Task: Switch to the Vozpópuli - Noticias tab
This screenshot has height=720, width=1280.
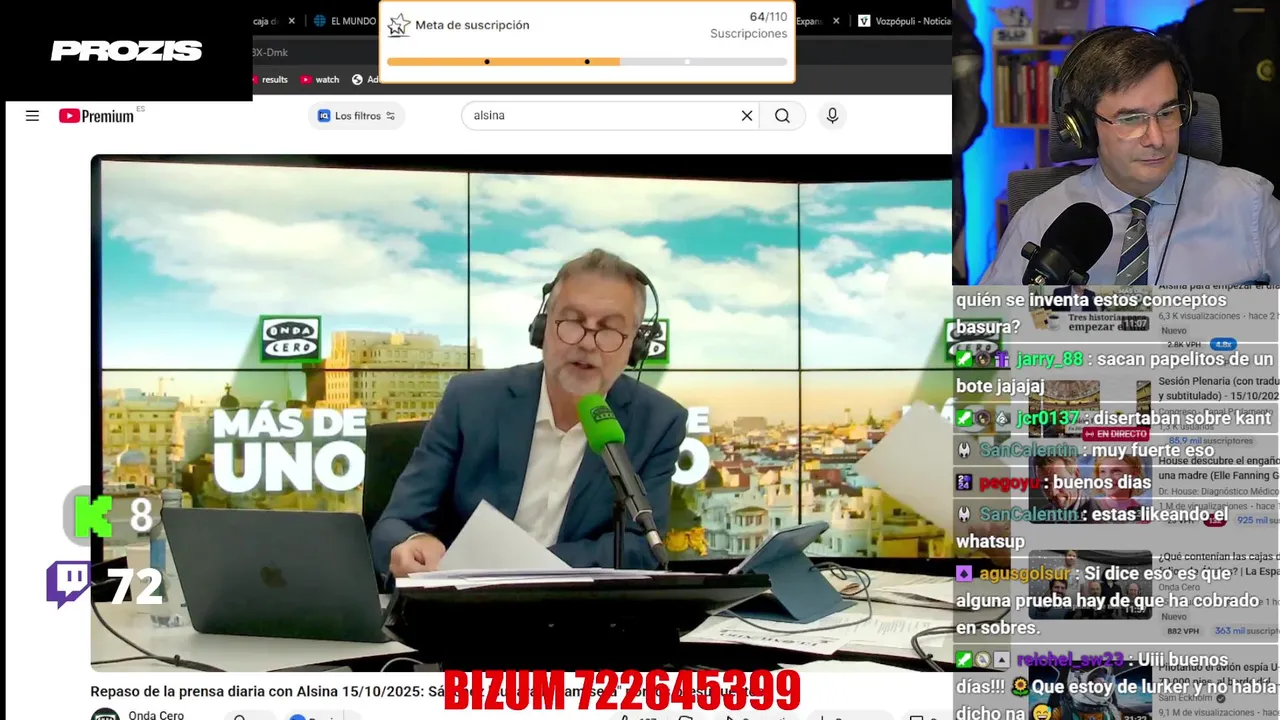Action: [905, 21]
